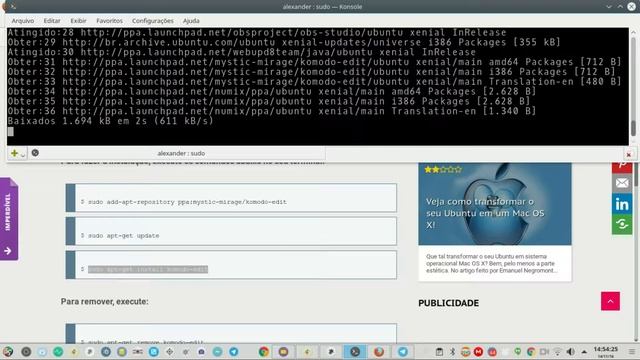Open the Editar menu
640x360 pixels.
coord(52,21)
